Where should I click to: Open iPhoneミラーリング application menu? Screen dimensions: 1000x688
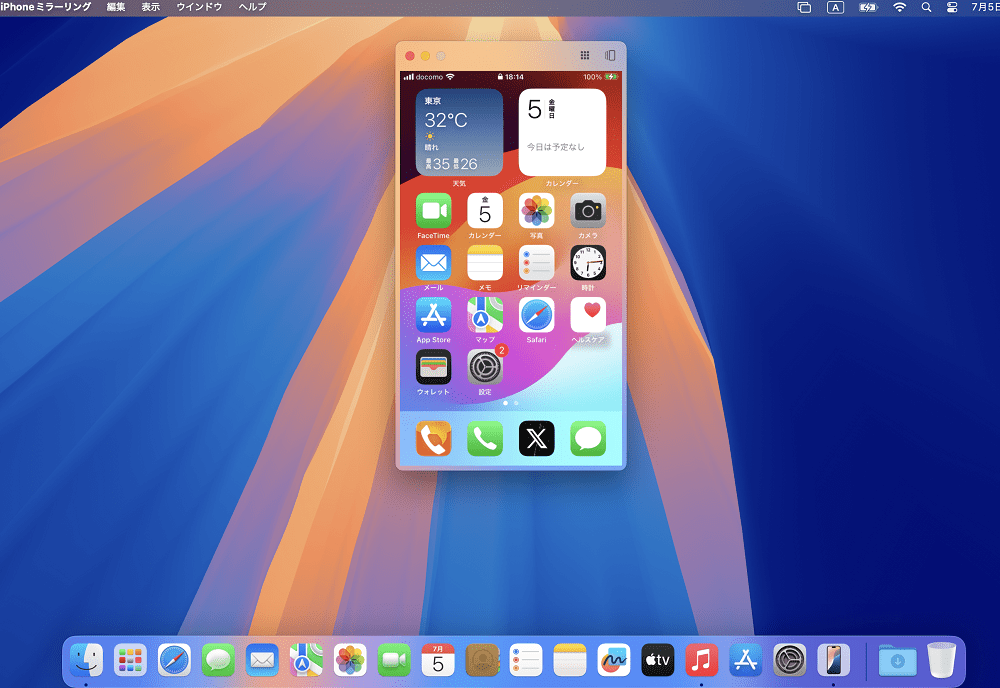[46, 7]
